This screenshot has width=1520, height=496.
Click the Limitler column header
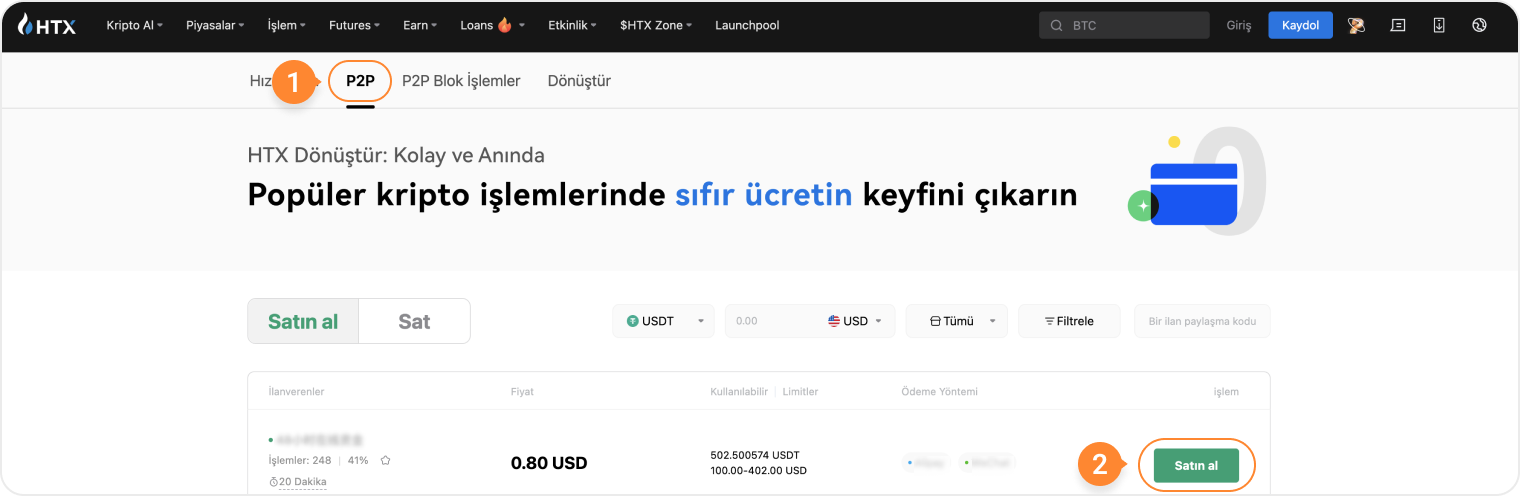802,391
